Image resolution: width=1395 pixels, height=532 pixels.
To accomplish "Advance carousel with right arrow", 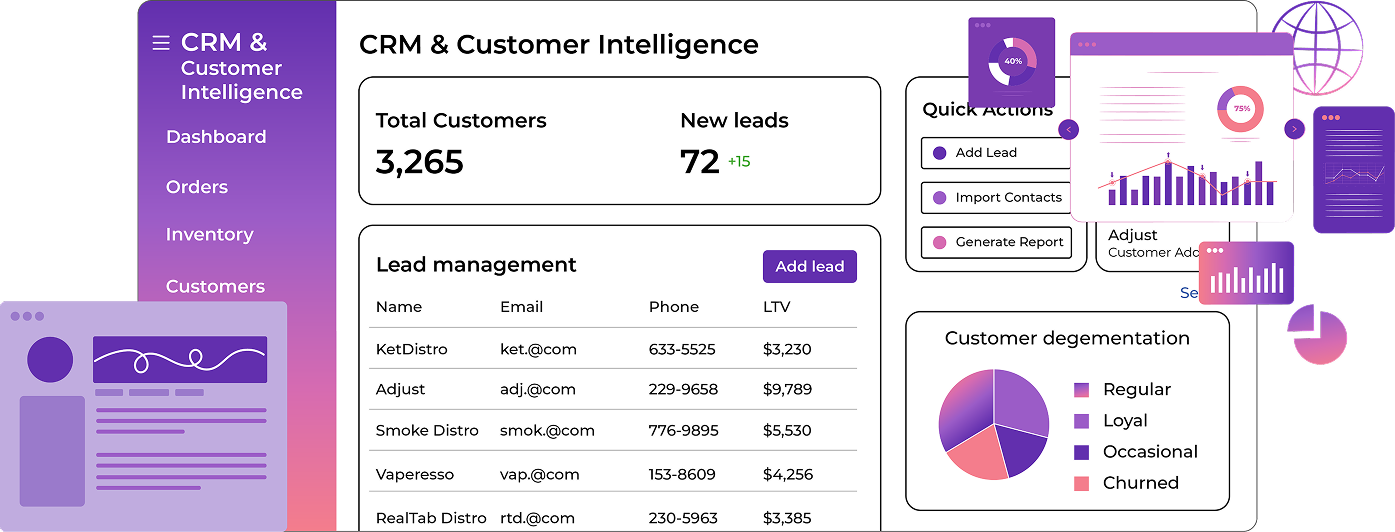I will click(1294, 129).
